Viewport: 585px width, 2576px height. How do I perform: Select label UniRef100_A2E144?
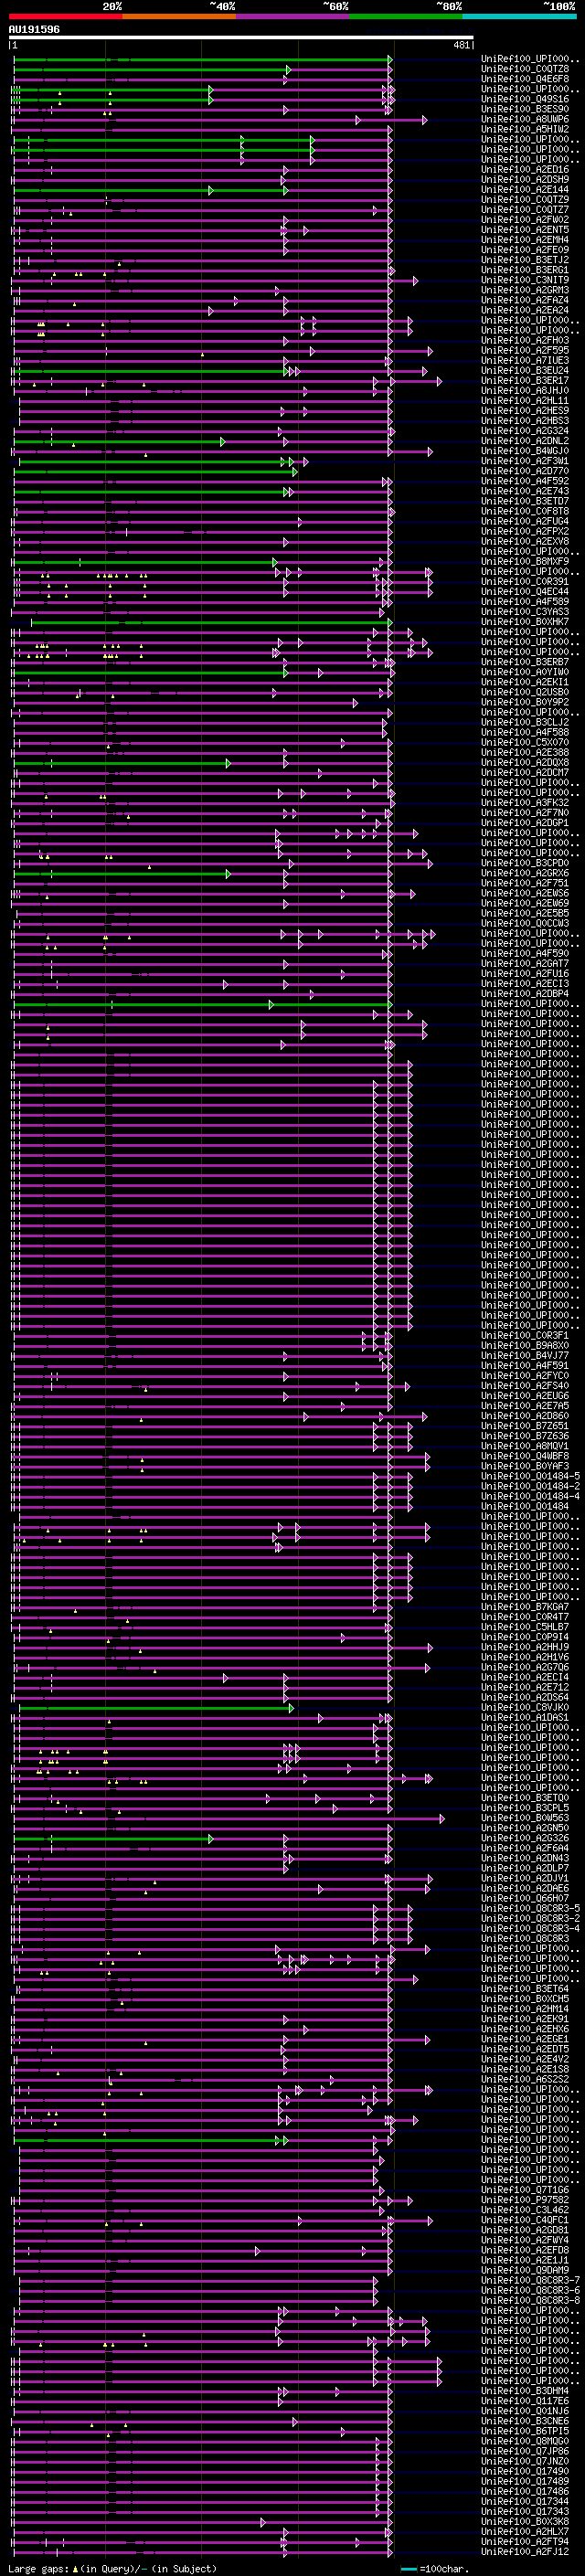[525, 190]
